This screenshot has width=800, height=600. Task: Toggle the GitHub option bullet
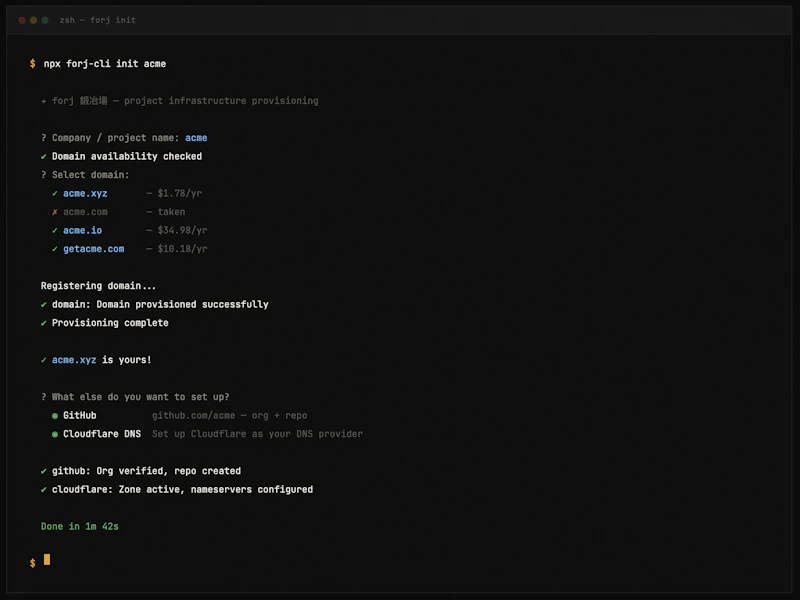point(55,416)
